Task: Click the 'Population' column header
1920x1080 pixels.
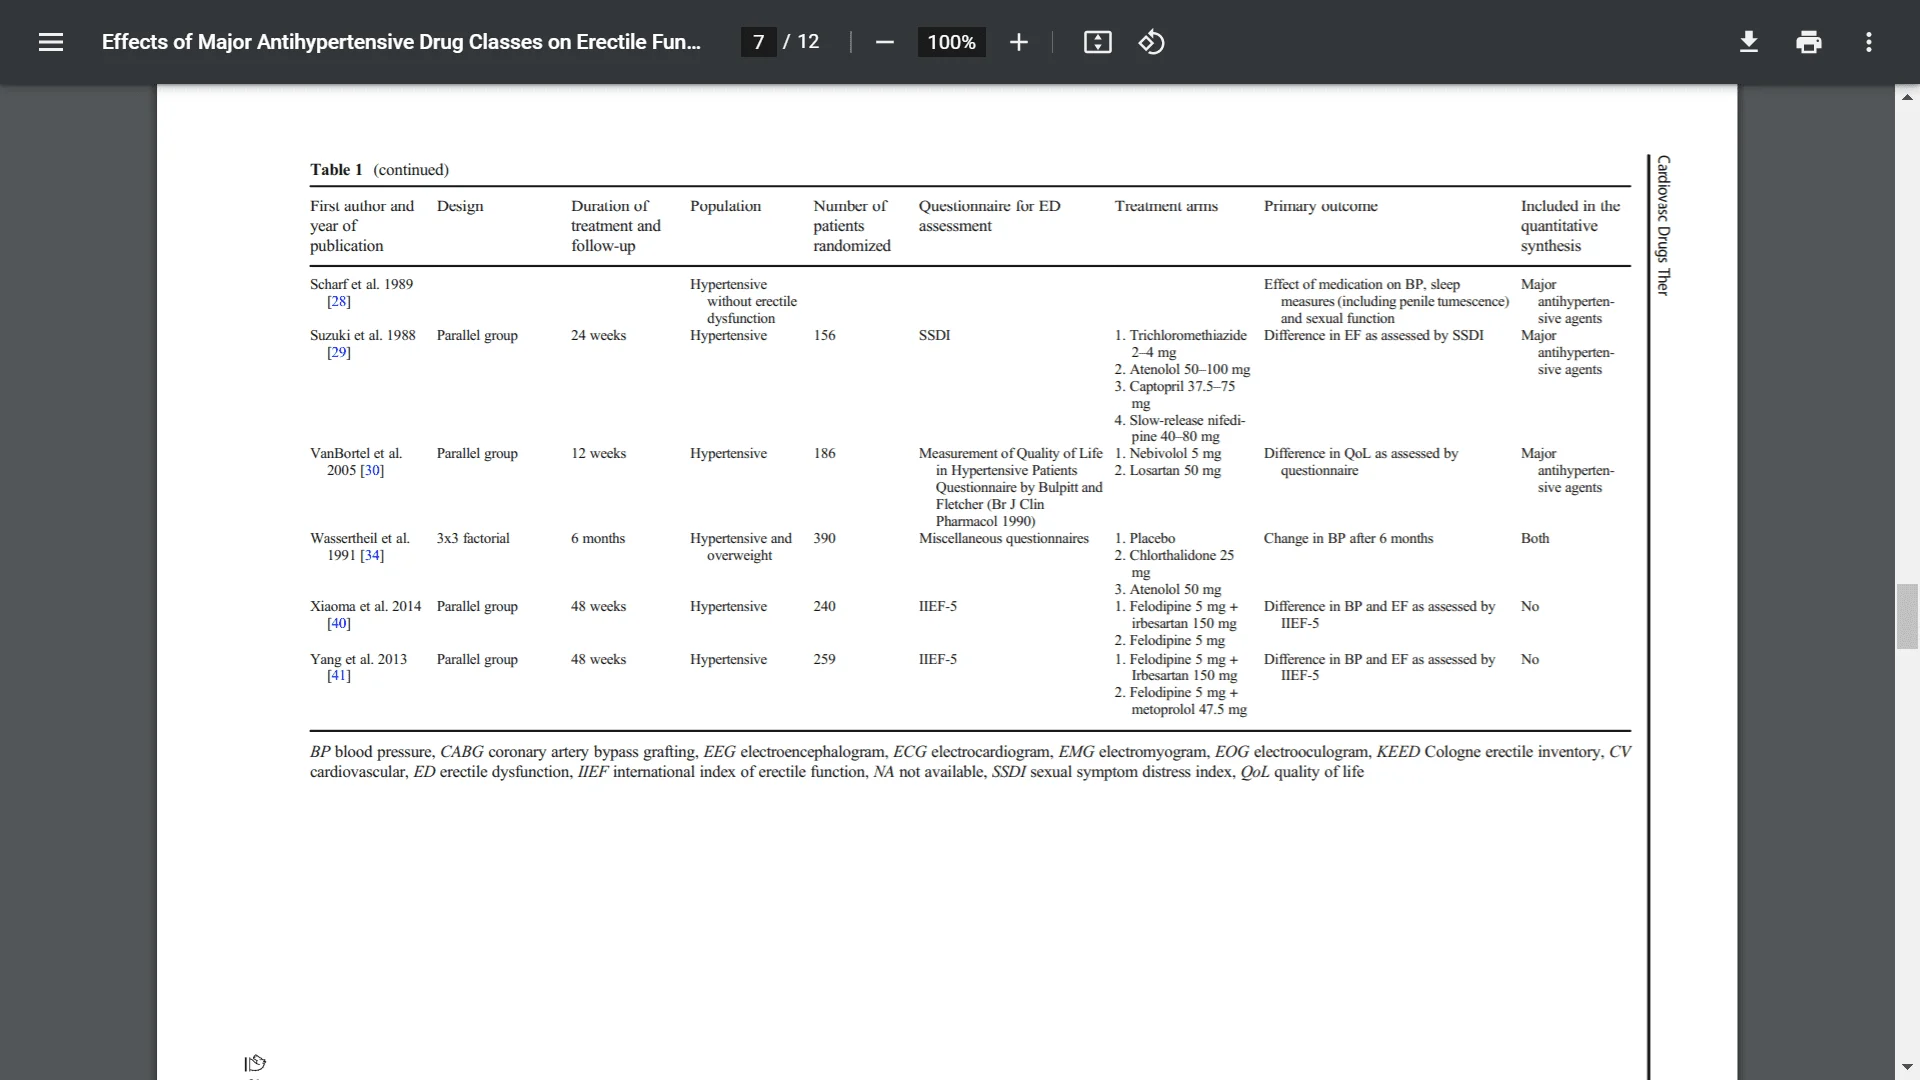Action: coord(725,206)
